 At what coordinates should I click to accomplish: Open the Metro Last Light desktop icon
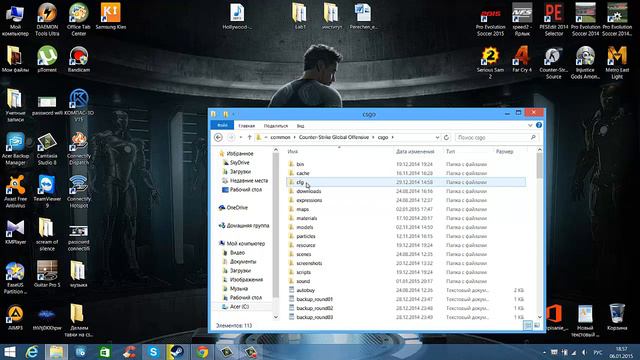(x=617, y=62)
